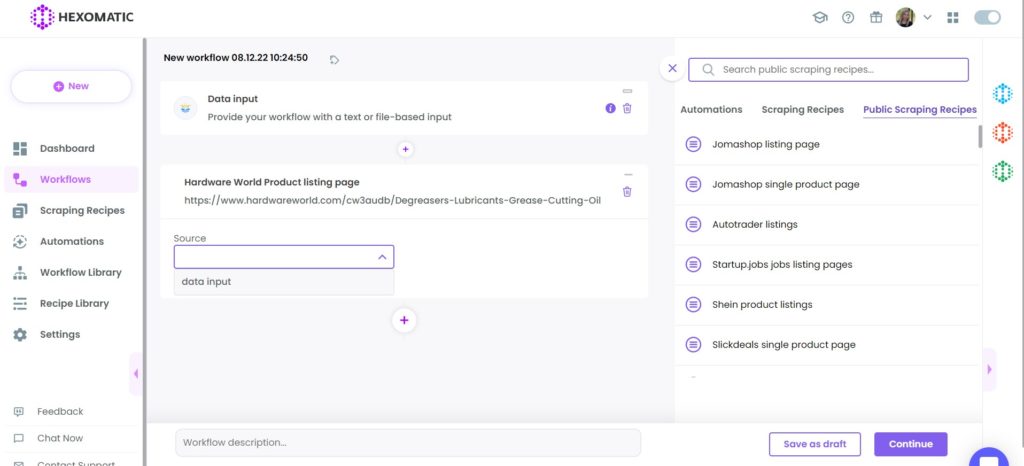Open Workflow Library in the sidebar
Screen dimensions: 1024x466
[x=80, y=272]
